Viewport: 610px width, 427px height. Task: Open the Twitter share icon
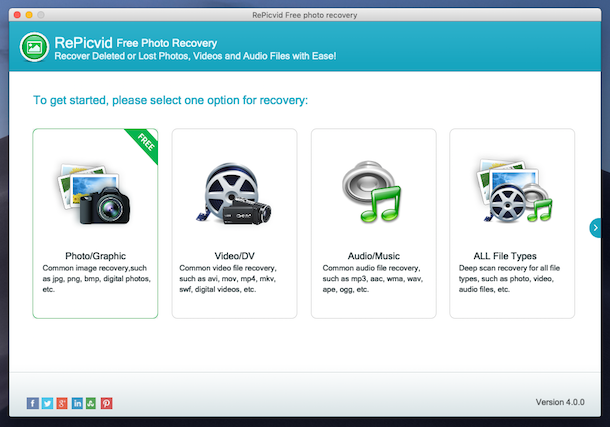[47, 403]
